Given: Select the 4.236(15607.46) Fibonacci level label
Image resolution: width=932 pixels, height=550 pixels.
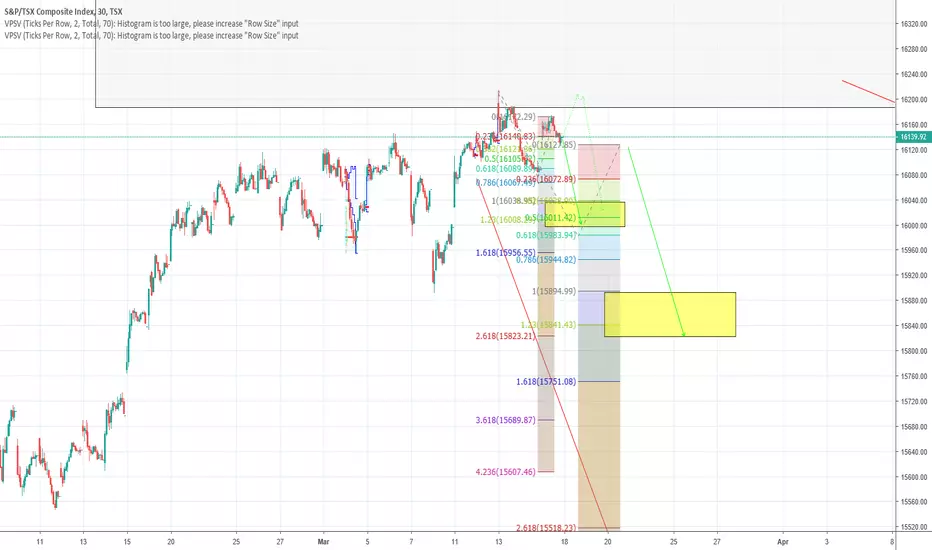Looking at the screenshot, I should 505,472.
